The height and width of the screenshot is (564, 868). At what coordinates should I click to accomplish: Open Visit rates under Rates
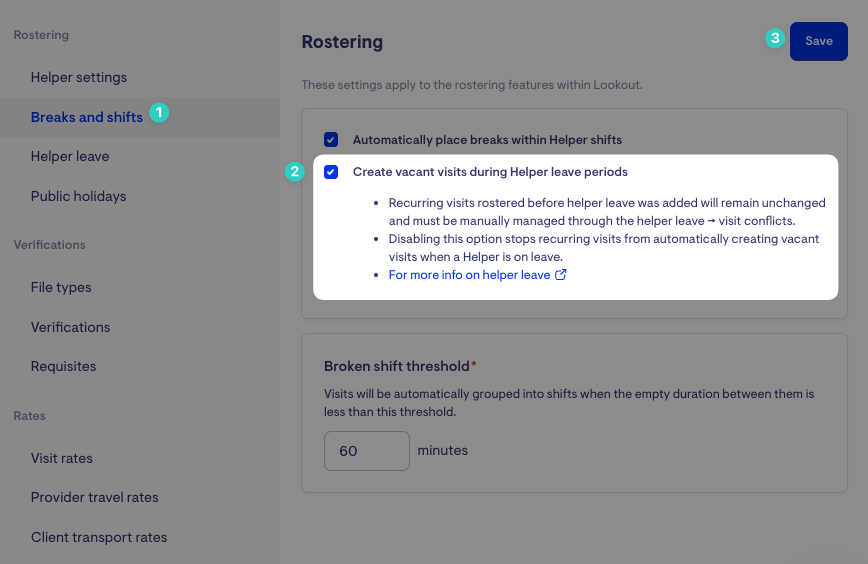pos(62,458)
